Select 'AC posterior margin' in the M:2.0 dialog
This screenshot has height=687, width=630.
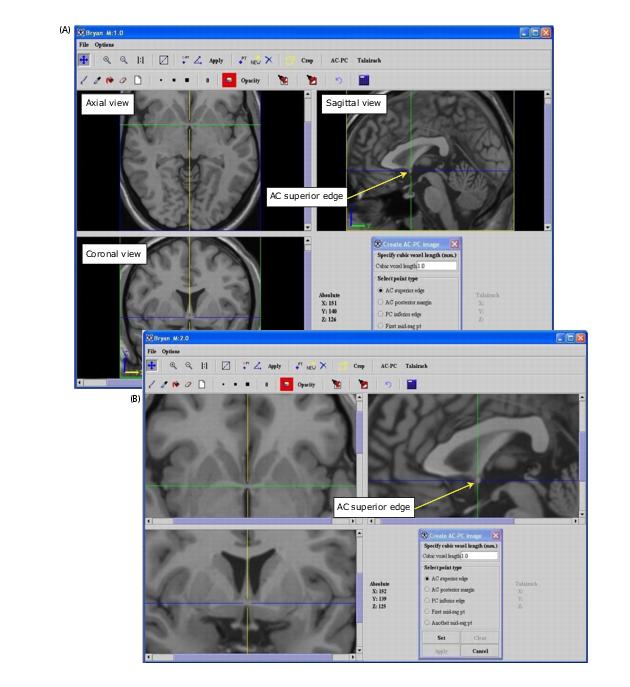click(x=429, y=590)
